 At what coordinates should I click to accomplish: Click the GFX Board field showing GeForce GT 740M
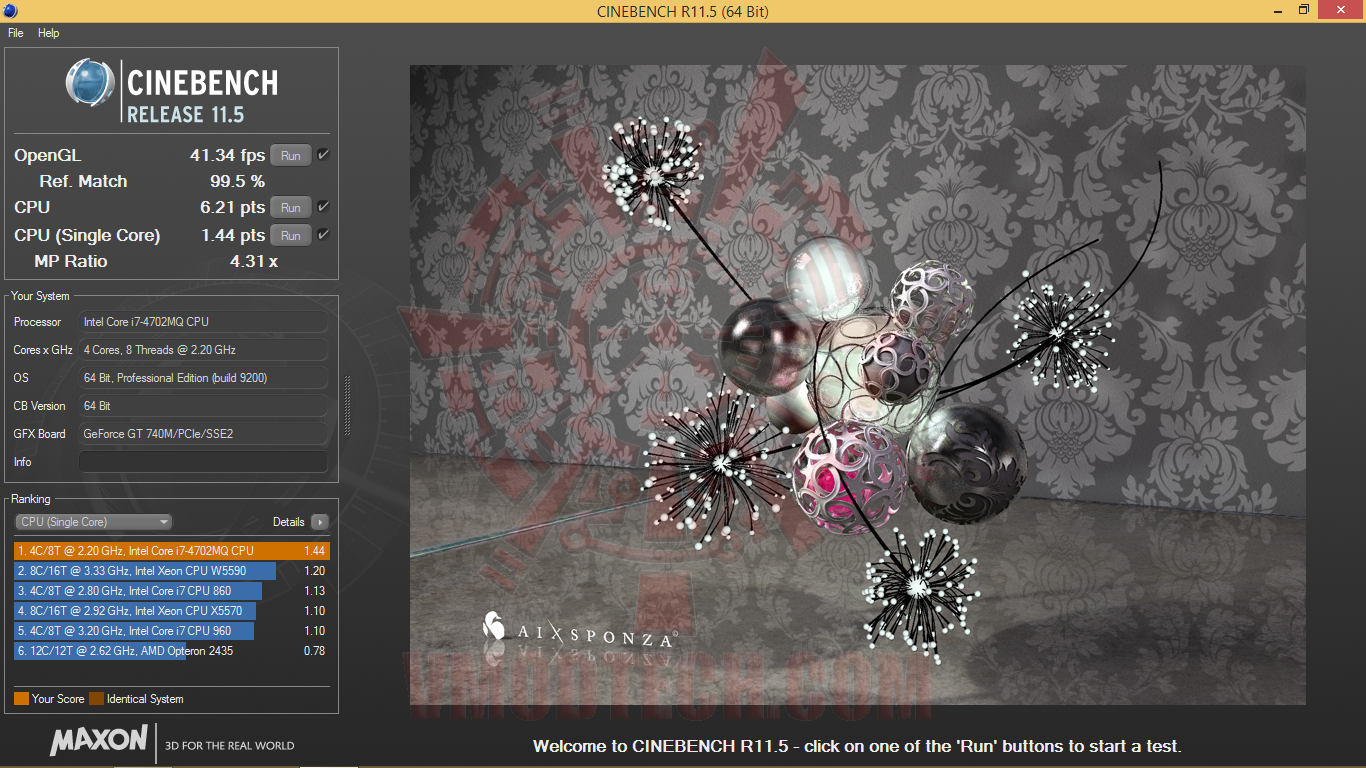[203, 434]
